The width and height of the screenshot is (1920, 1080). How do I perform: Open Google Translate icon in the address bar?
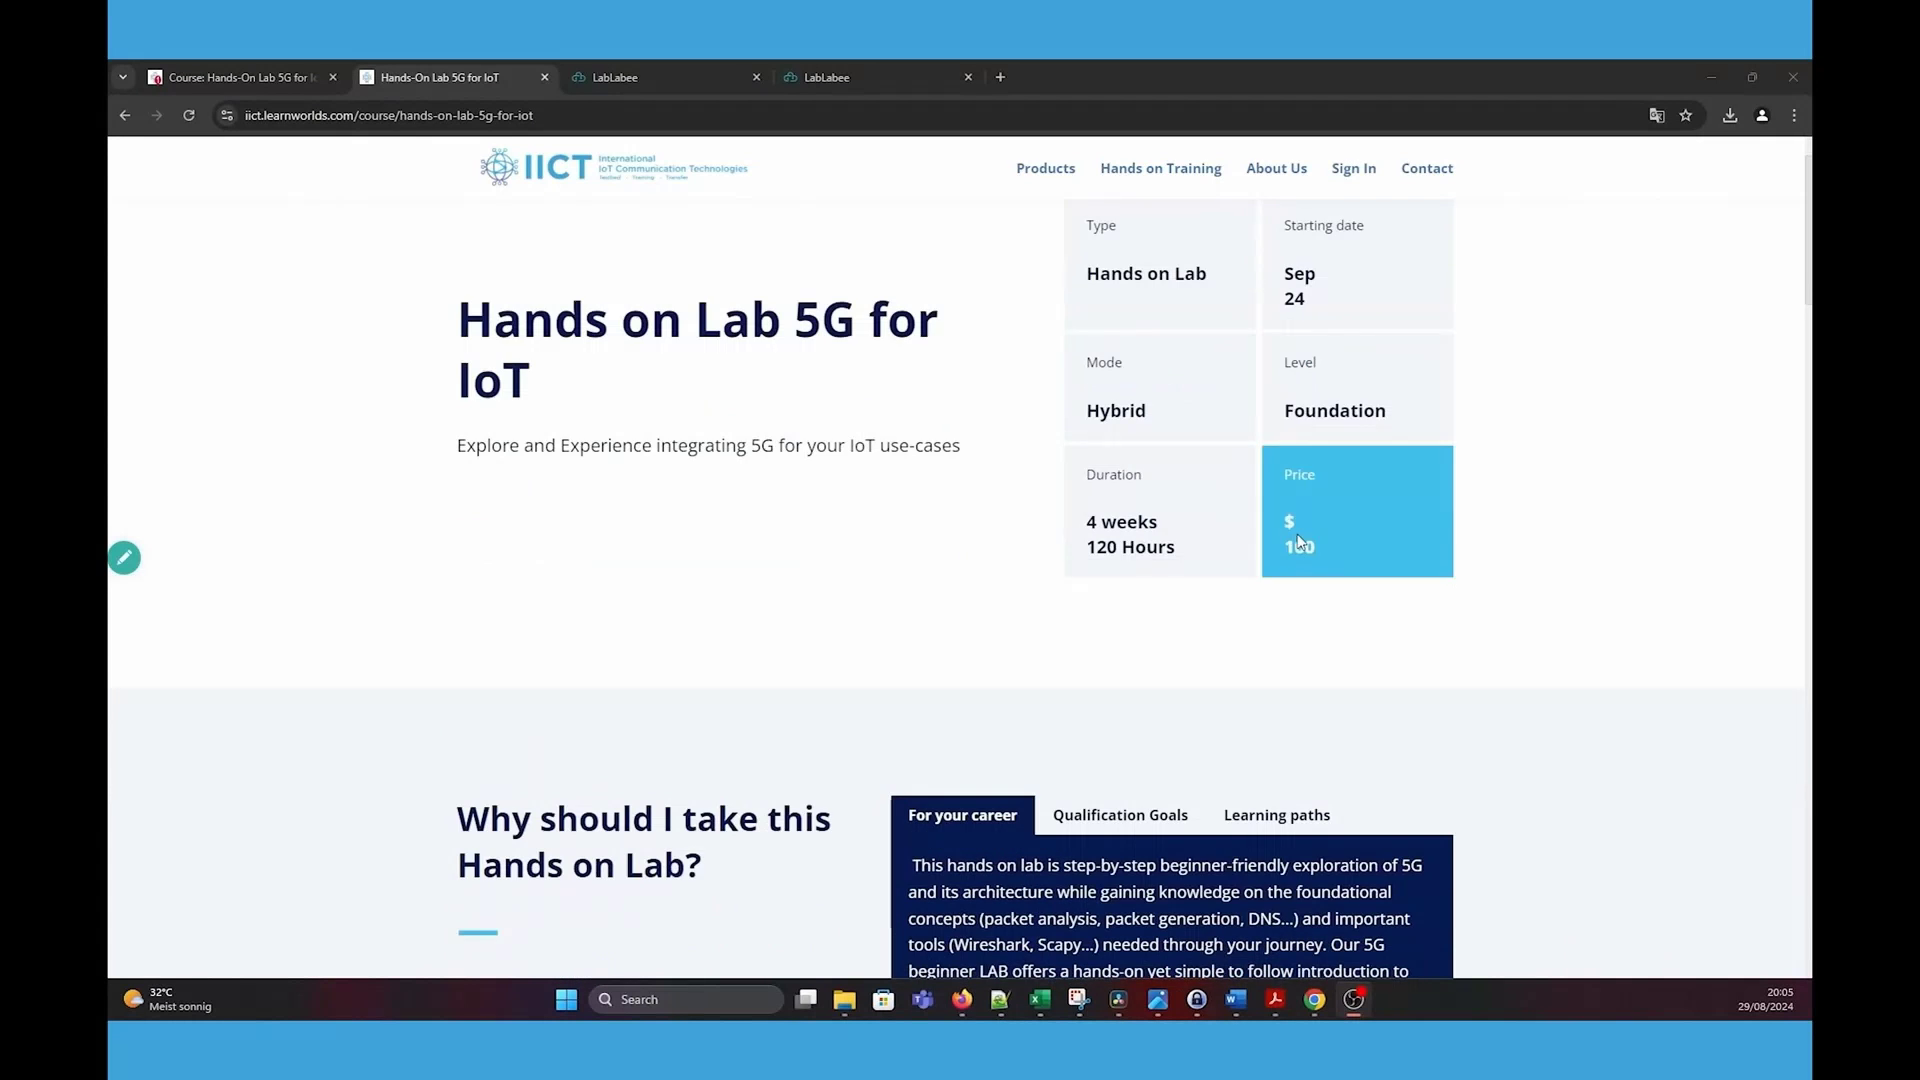1657,115
